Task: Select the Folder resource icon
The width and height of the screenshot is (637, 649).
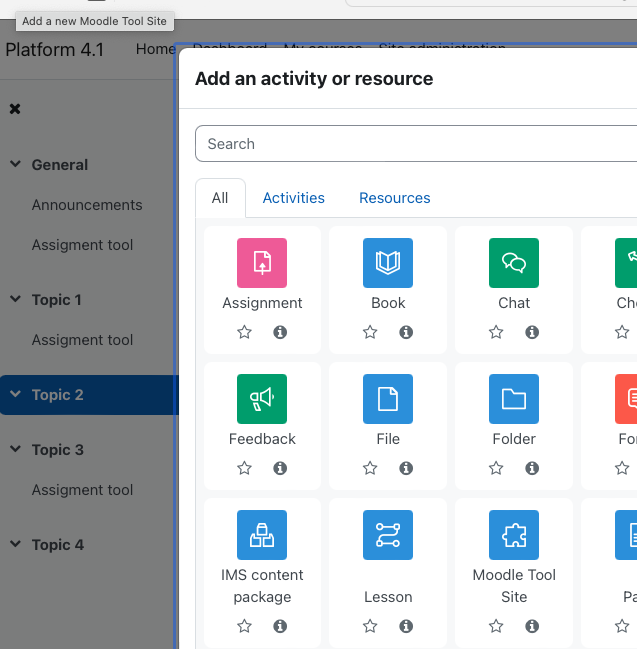Action: coord(514,399)
